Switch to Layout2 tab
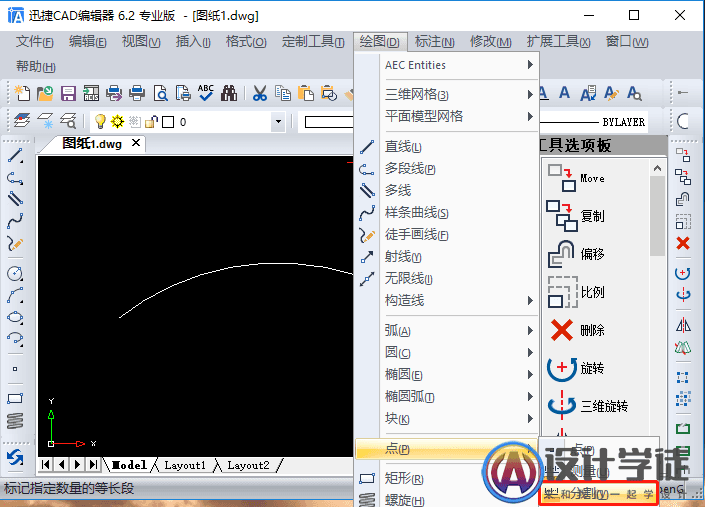Screen dimensions: 705x507 point(248,465)
